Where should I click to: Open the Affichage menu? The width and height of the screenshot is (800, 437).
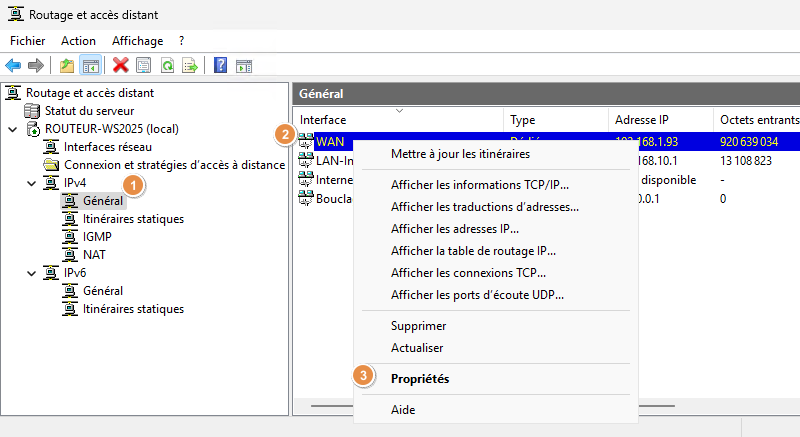point(138,41)
